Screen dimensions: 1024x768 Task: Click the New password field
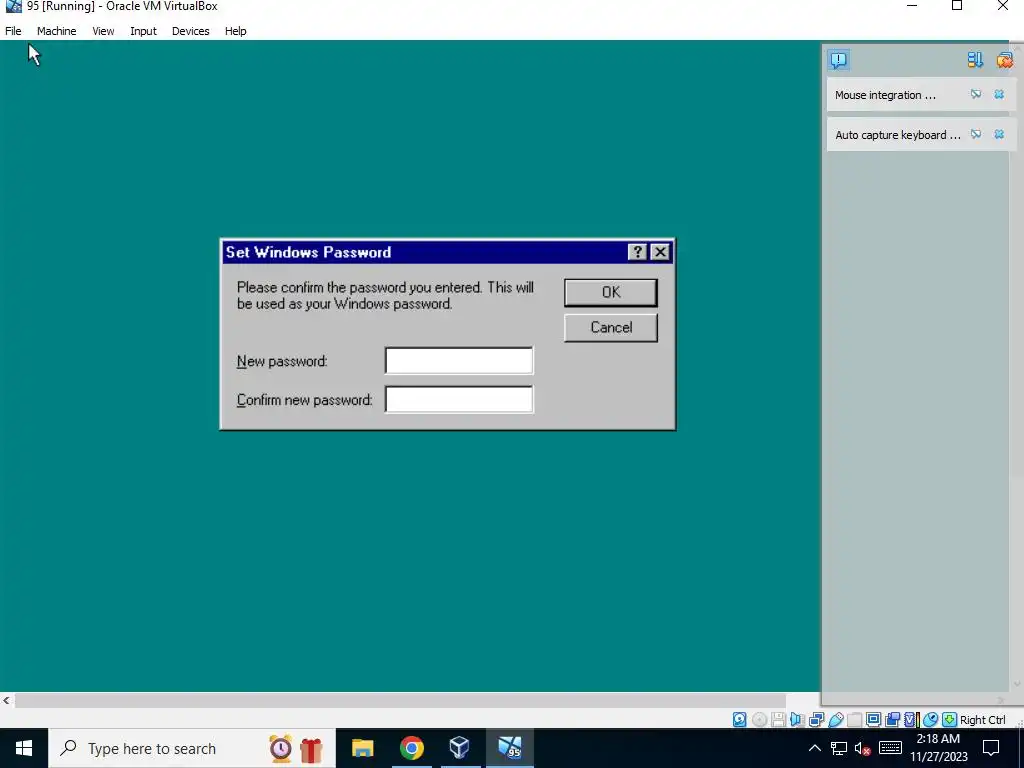pos(459,360)
